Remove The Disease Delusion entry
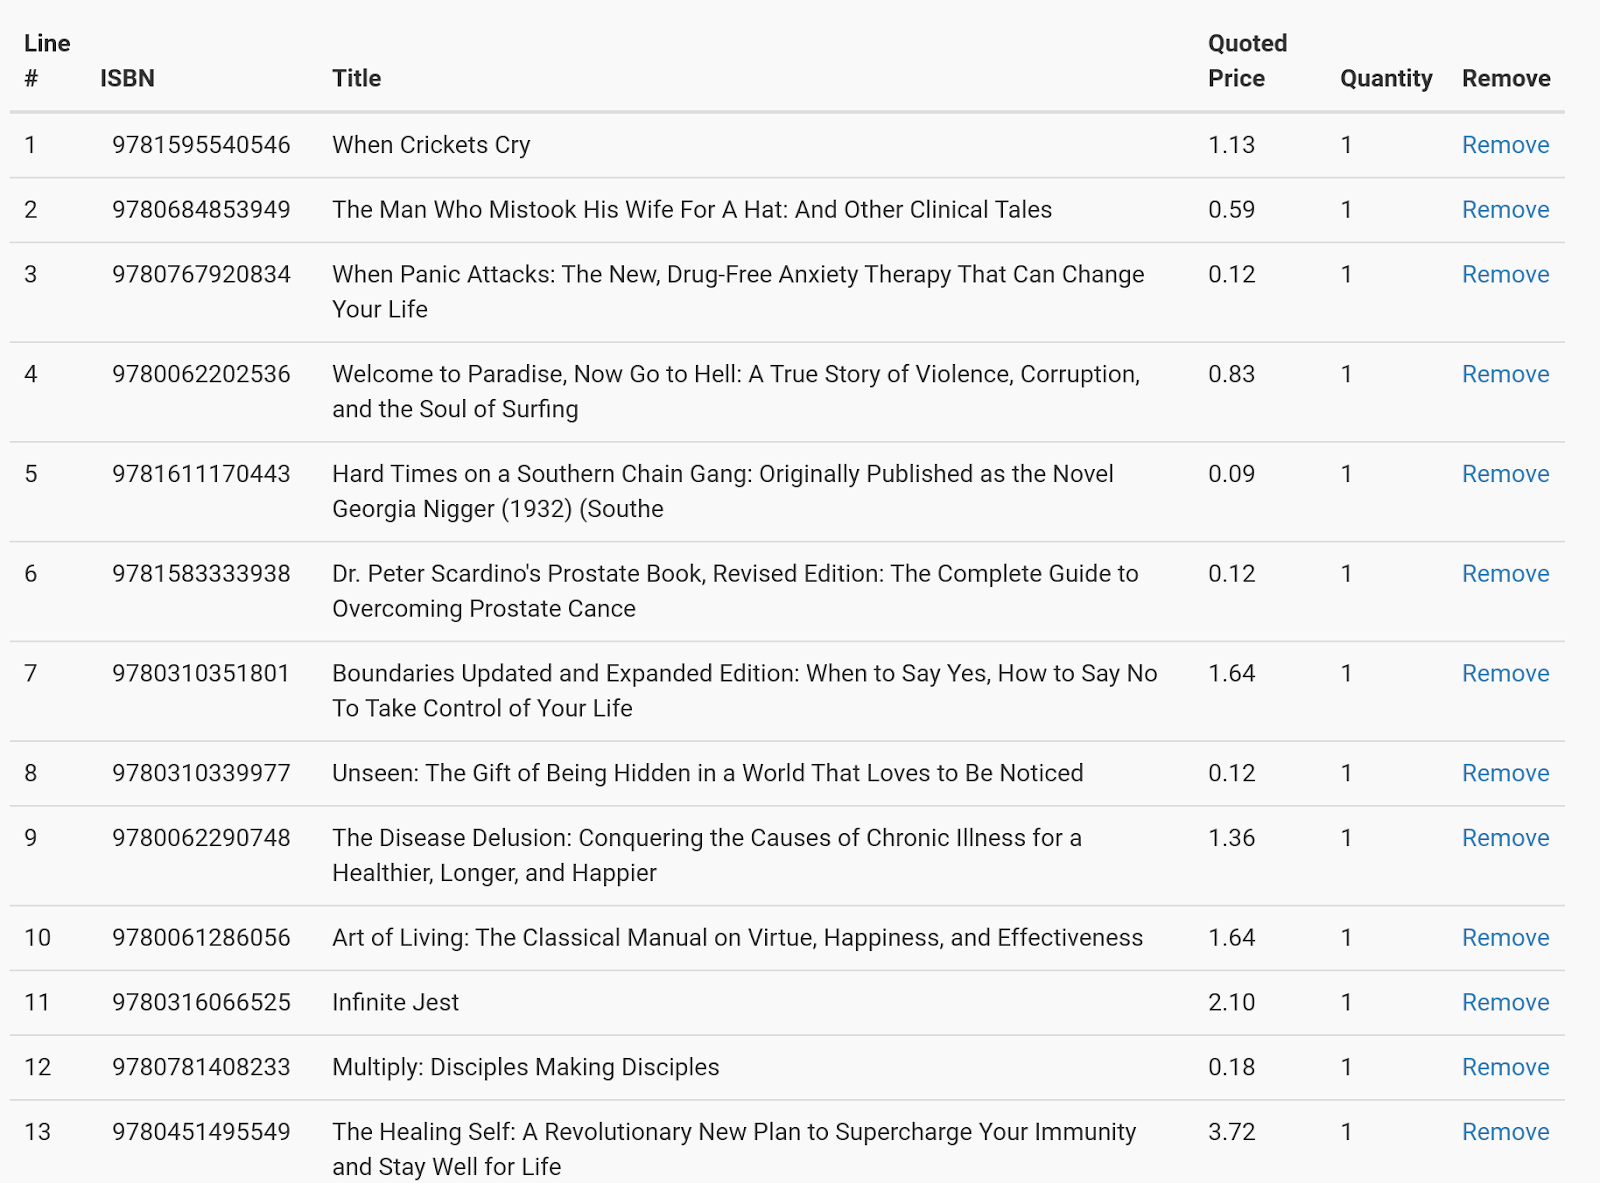This screenshot has width=1600, height=1183. tap(1505, 838)
